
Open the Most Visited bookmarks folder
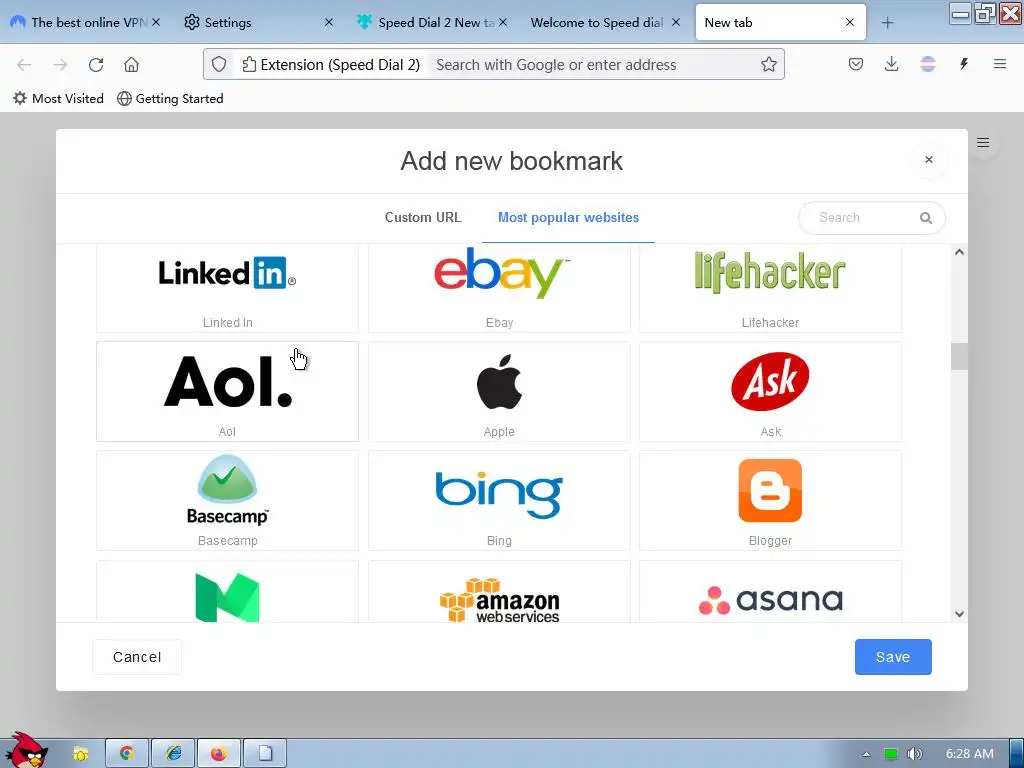point(59,99)
